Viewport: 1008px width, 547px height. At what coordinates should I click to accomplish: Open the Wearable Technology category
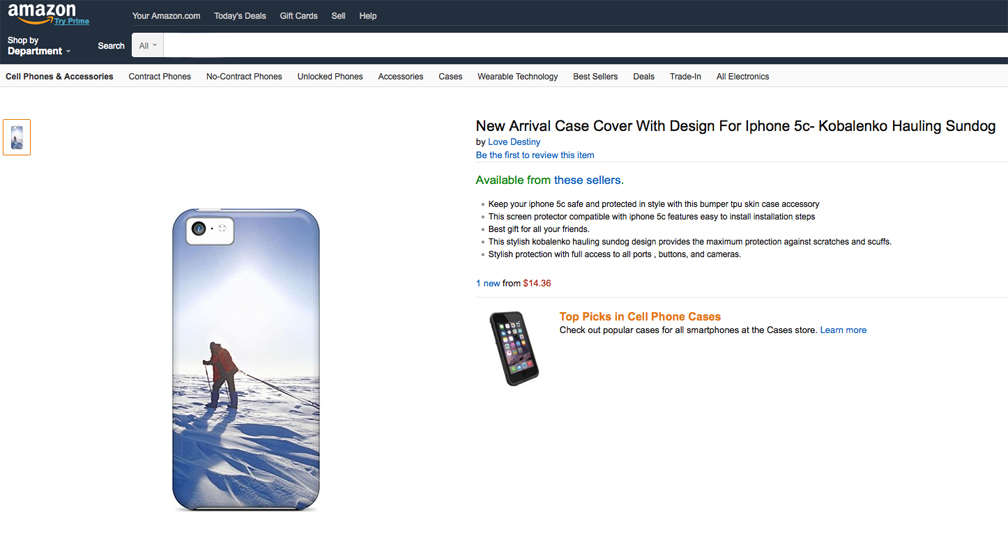(x=517, y=77)
